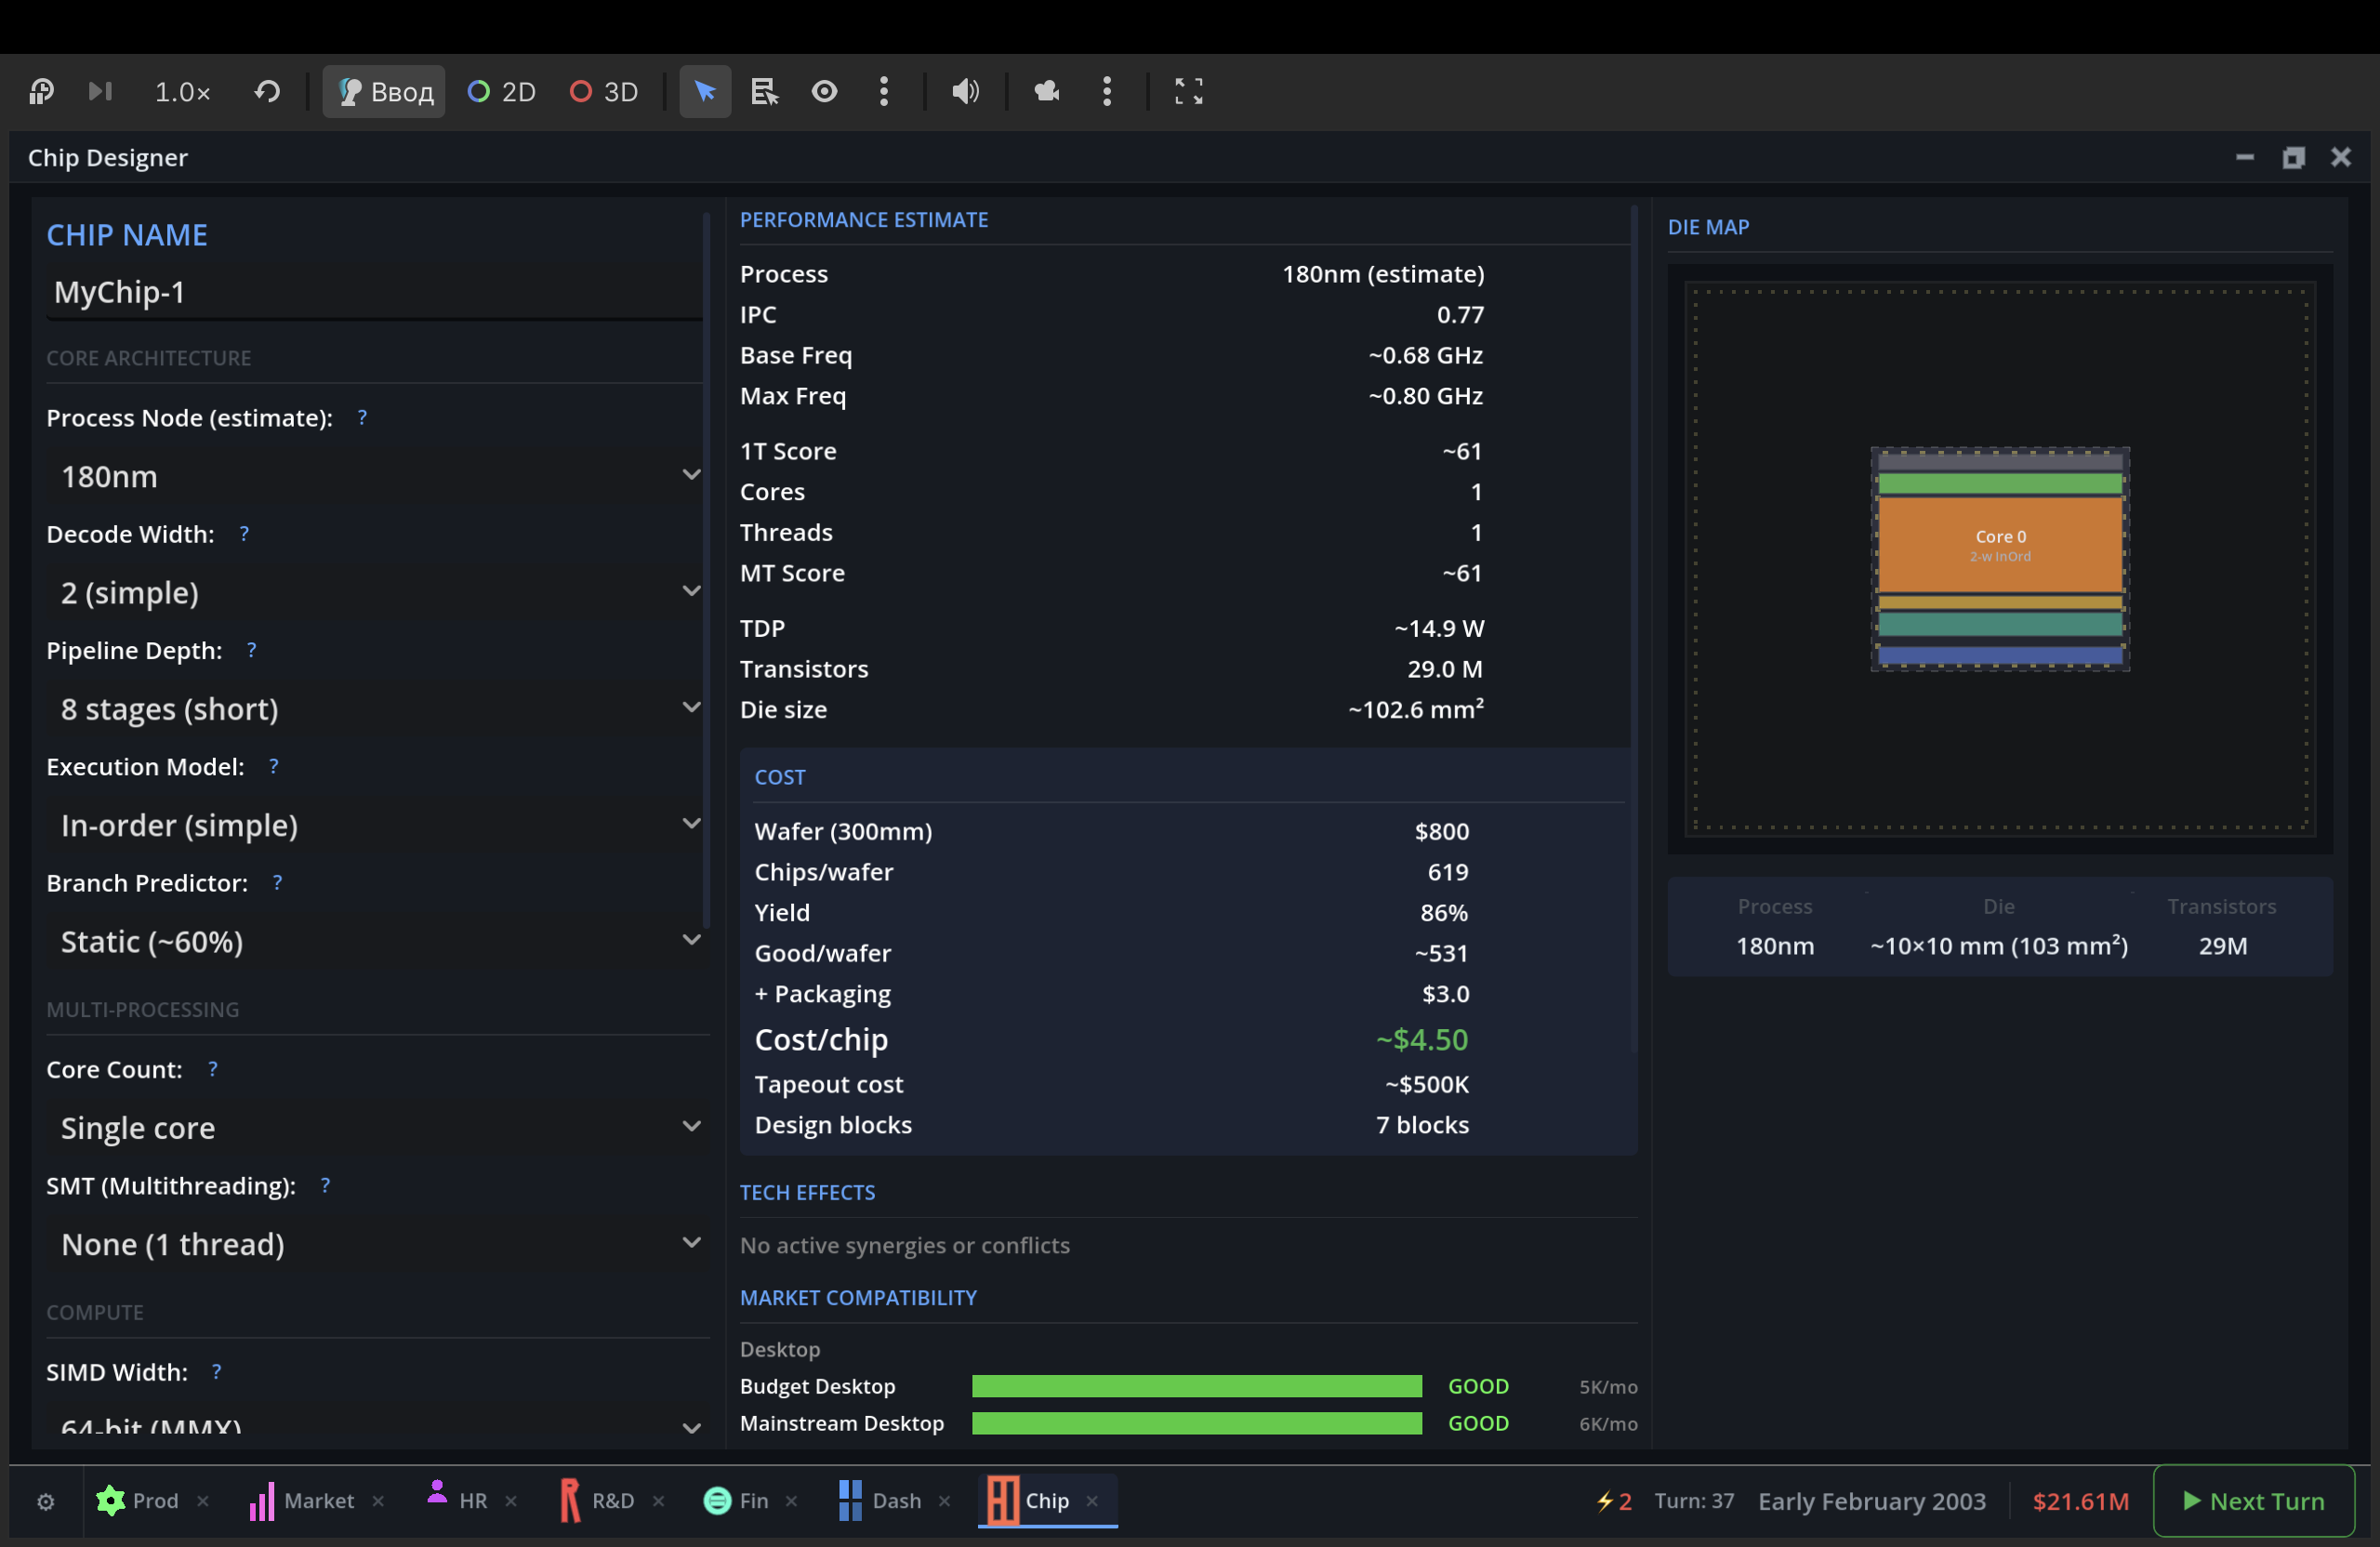The image size is (2380, 1547).
Task: Open the Market tab
Action: [x=303, y=1501]
